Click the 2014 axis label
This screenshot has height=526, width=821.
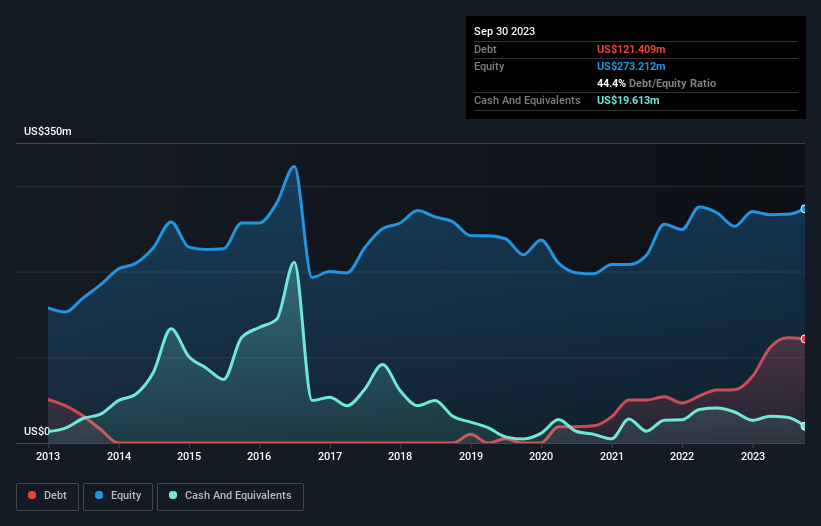pos(119,456)
